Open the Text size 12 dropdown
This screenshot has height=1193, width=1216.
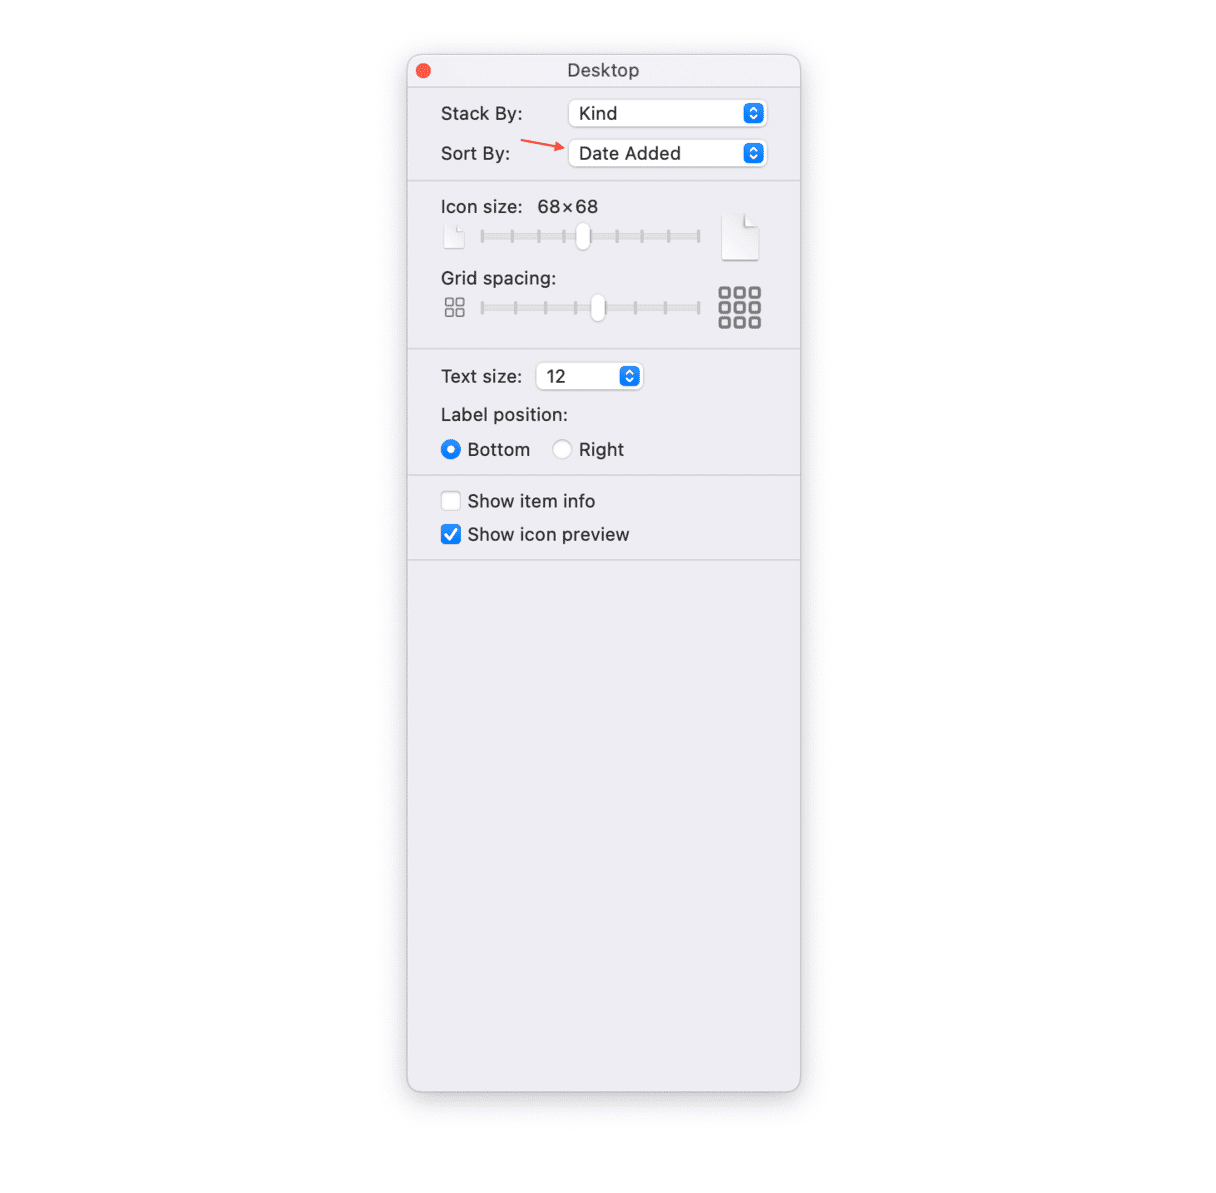(x=589, y=376)
